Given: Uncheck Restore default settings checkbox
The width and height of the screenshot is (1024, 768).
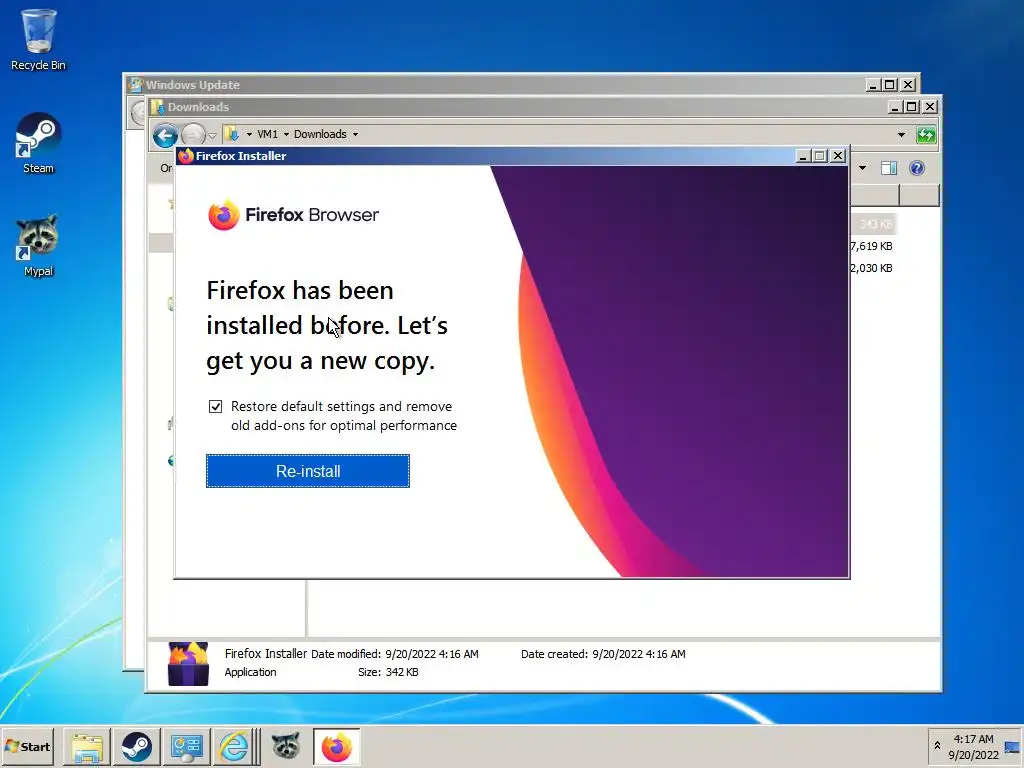Looking at the screenshot, I should [x=216, y=406].
